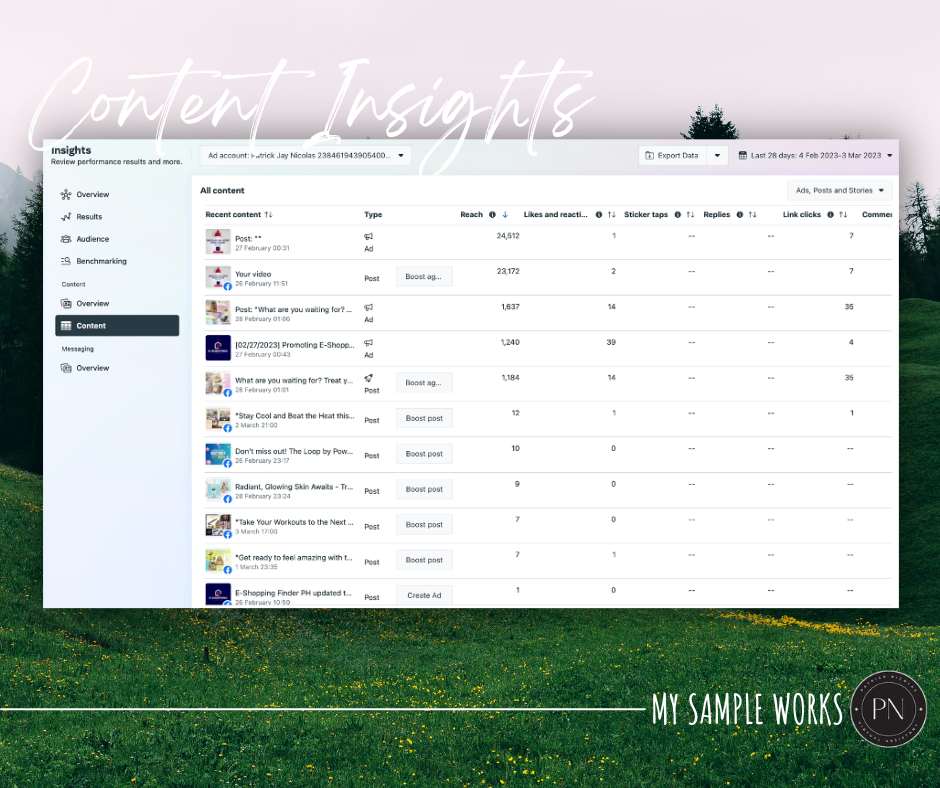Click the Audience people icon

[66, 239]
